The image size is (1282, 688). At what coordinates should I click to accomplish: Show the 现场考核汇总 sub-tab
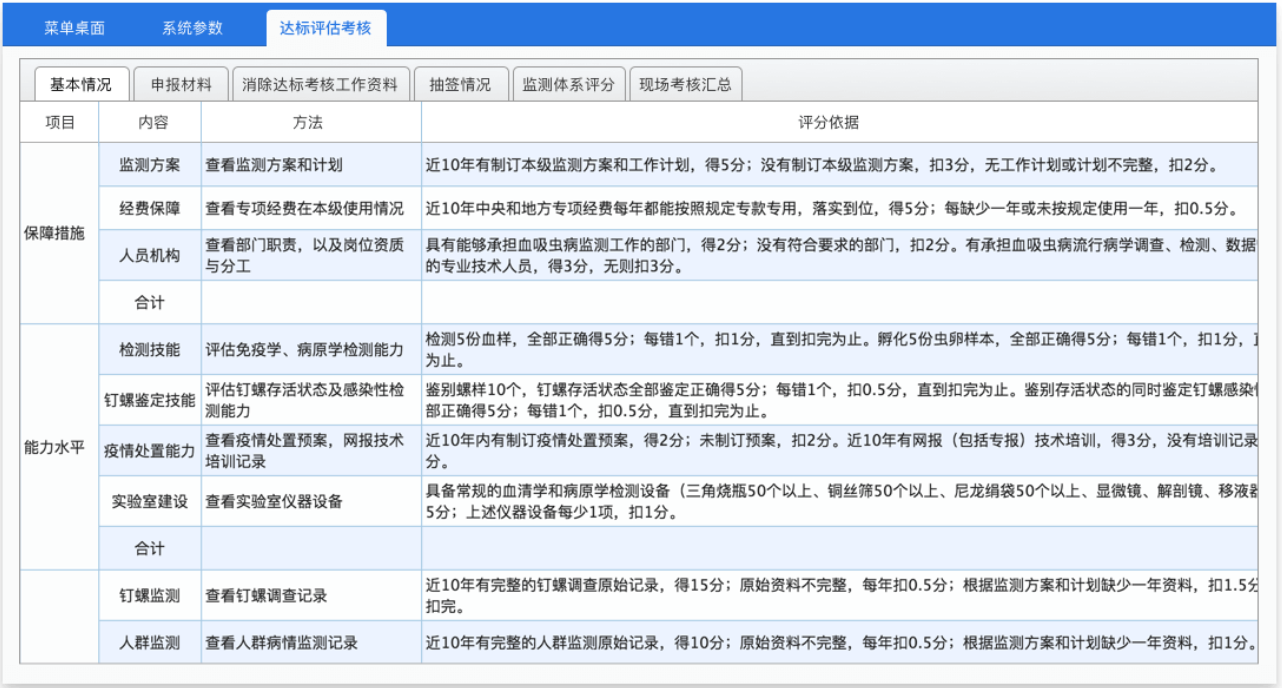coord(685,85)
